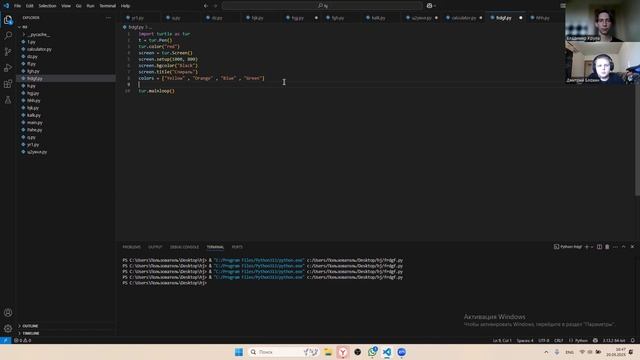The image size is (640, 360).
Task: Open the Edit menu
Action: pos(30,6)
